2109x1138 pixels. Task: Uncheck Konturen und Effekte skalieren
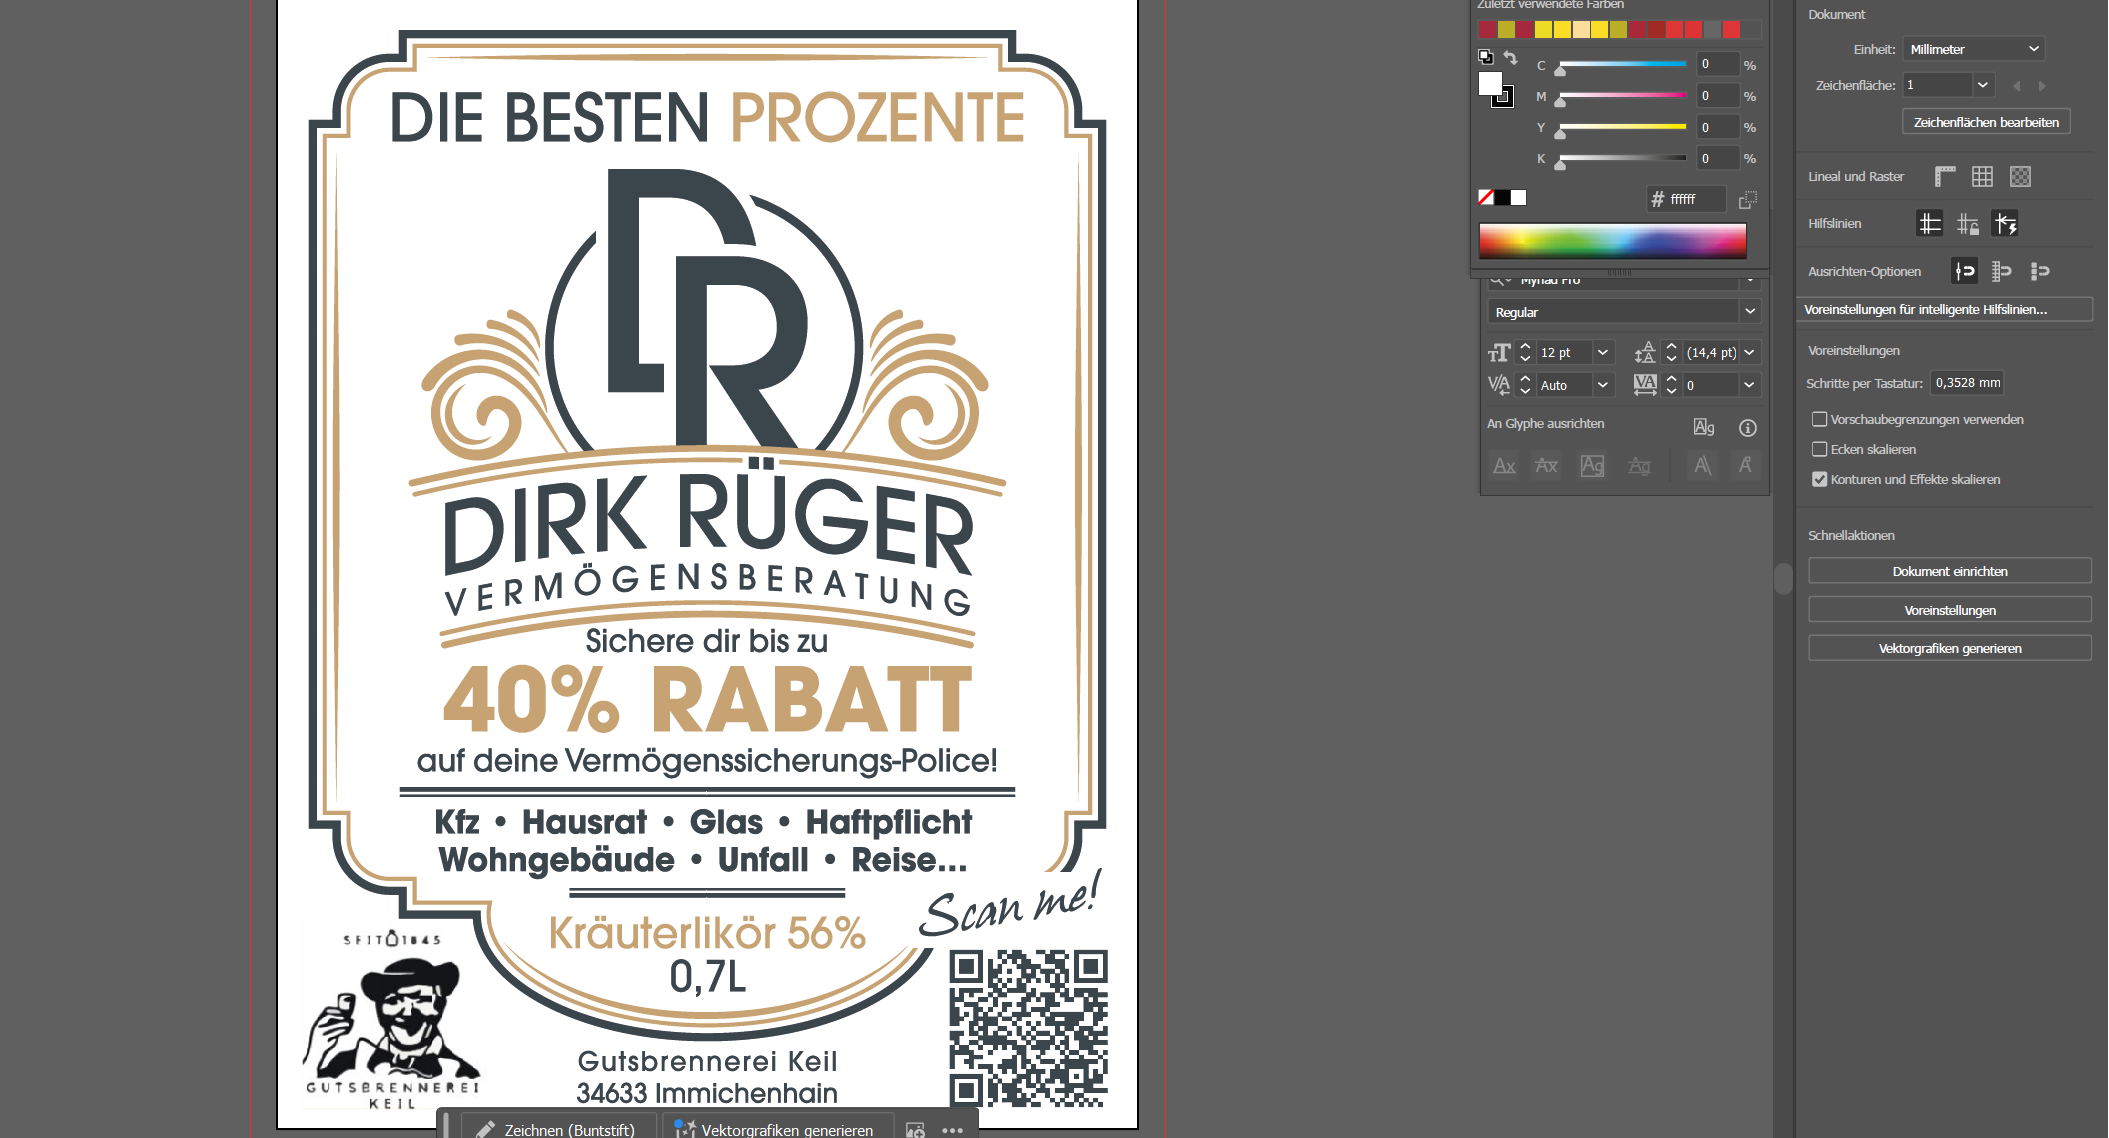pos(1819,480)
